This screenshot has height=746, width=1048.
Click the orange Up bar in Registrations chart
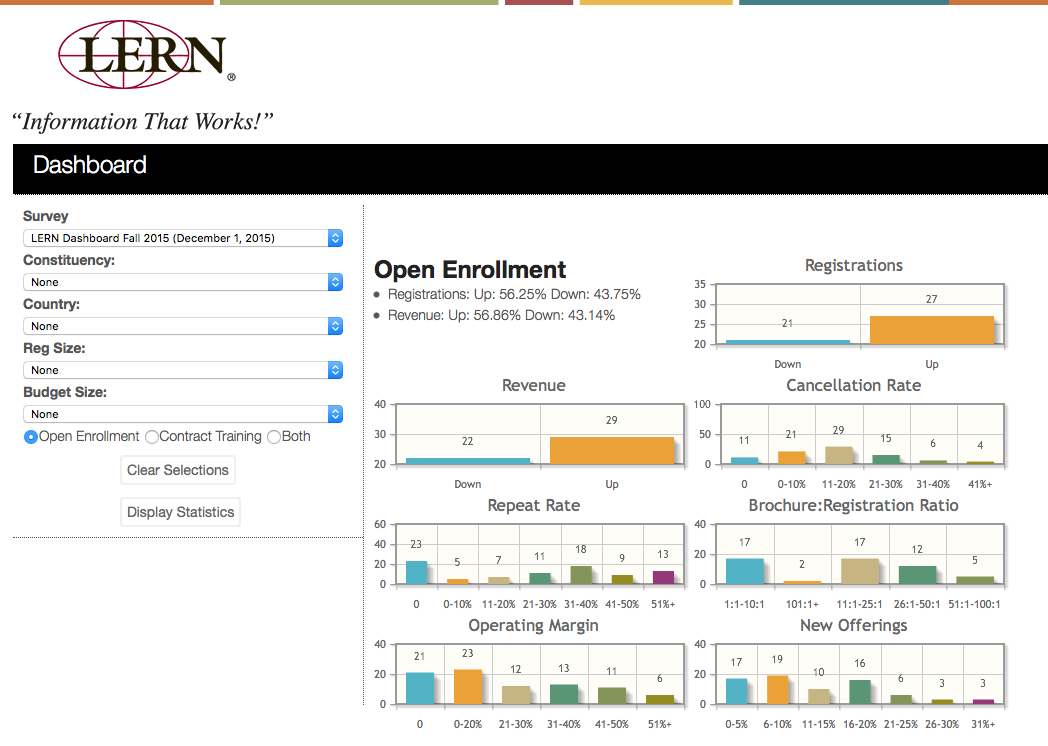click(932, 330)
